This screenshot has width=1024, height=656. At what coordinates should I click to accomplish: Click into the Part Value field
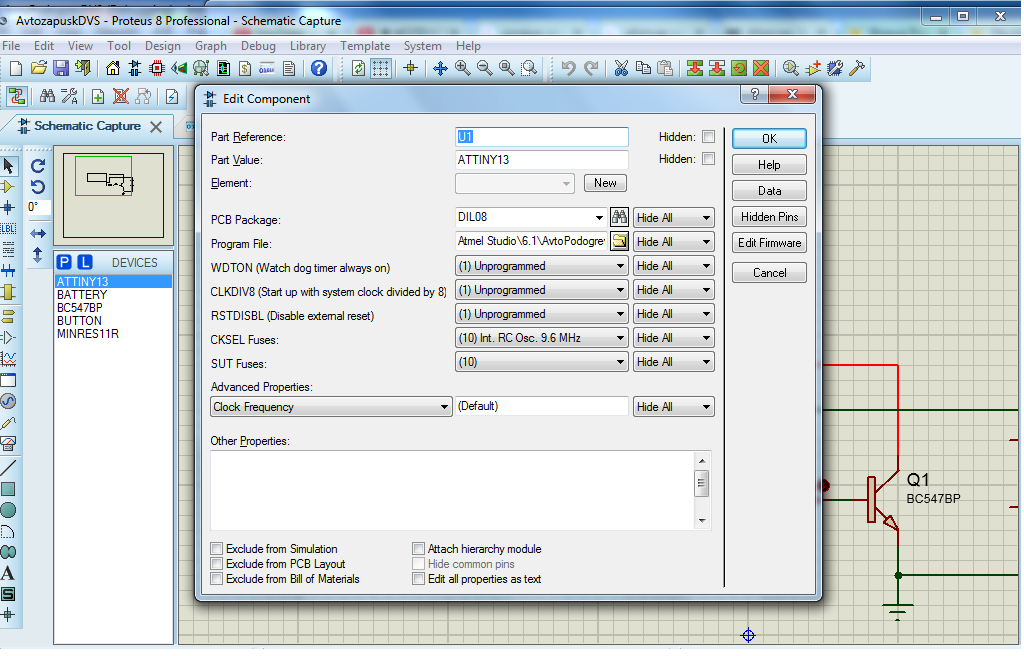[541, 159]
